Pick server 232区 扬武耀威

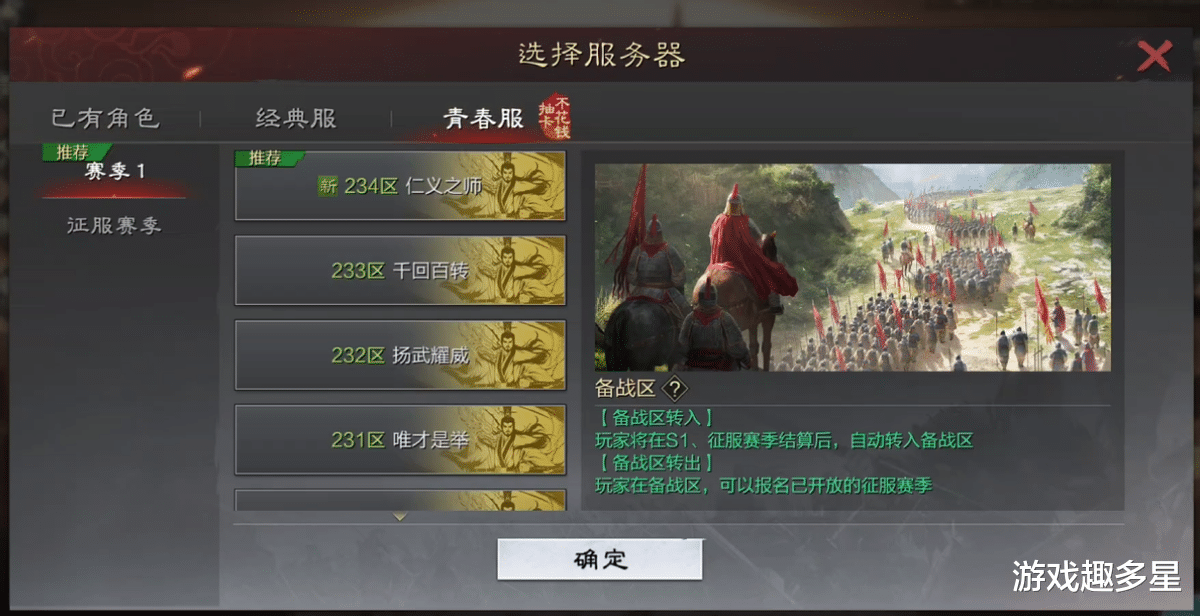pyautogui.click(x=400, y=355)
